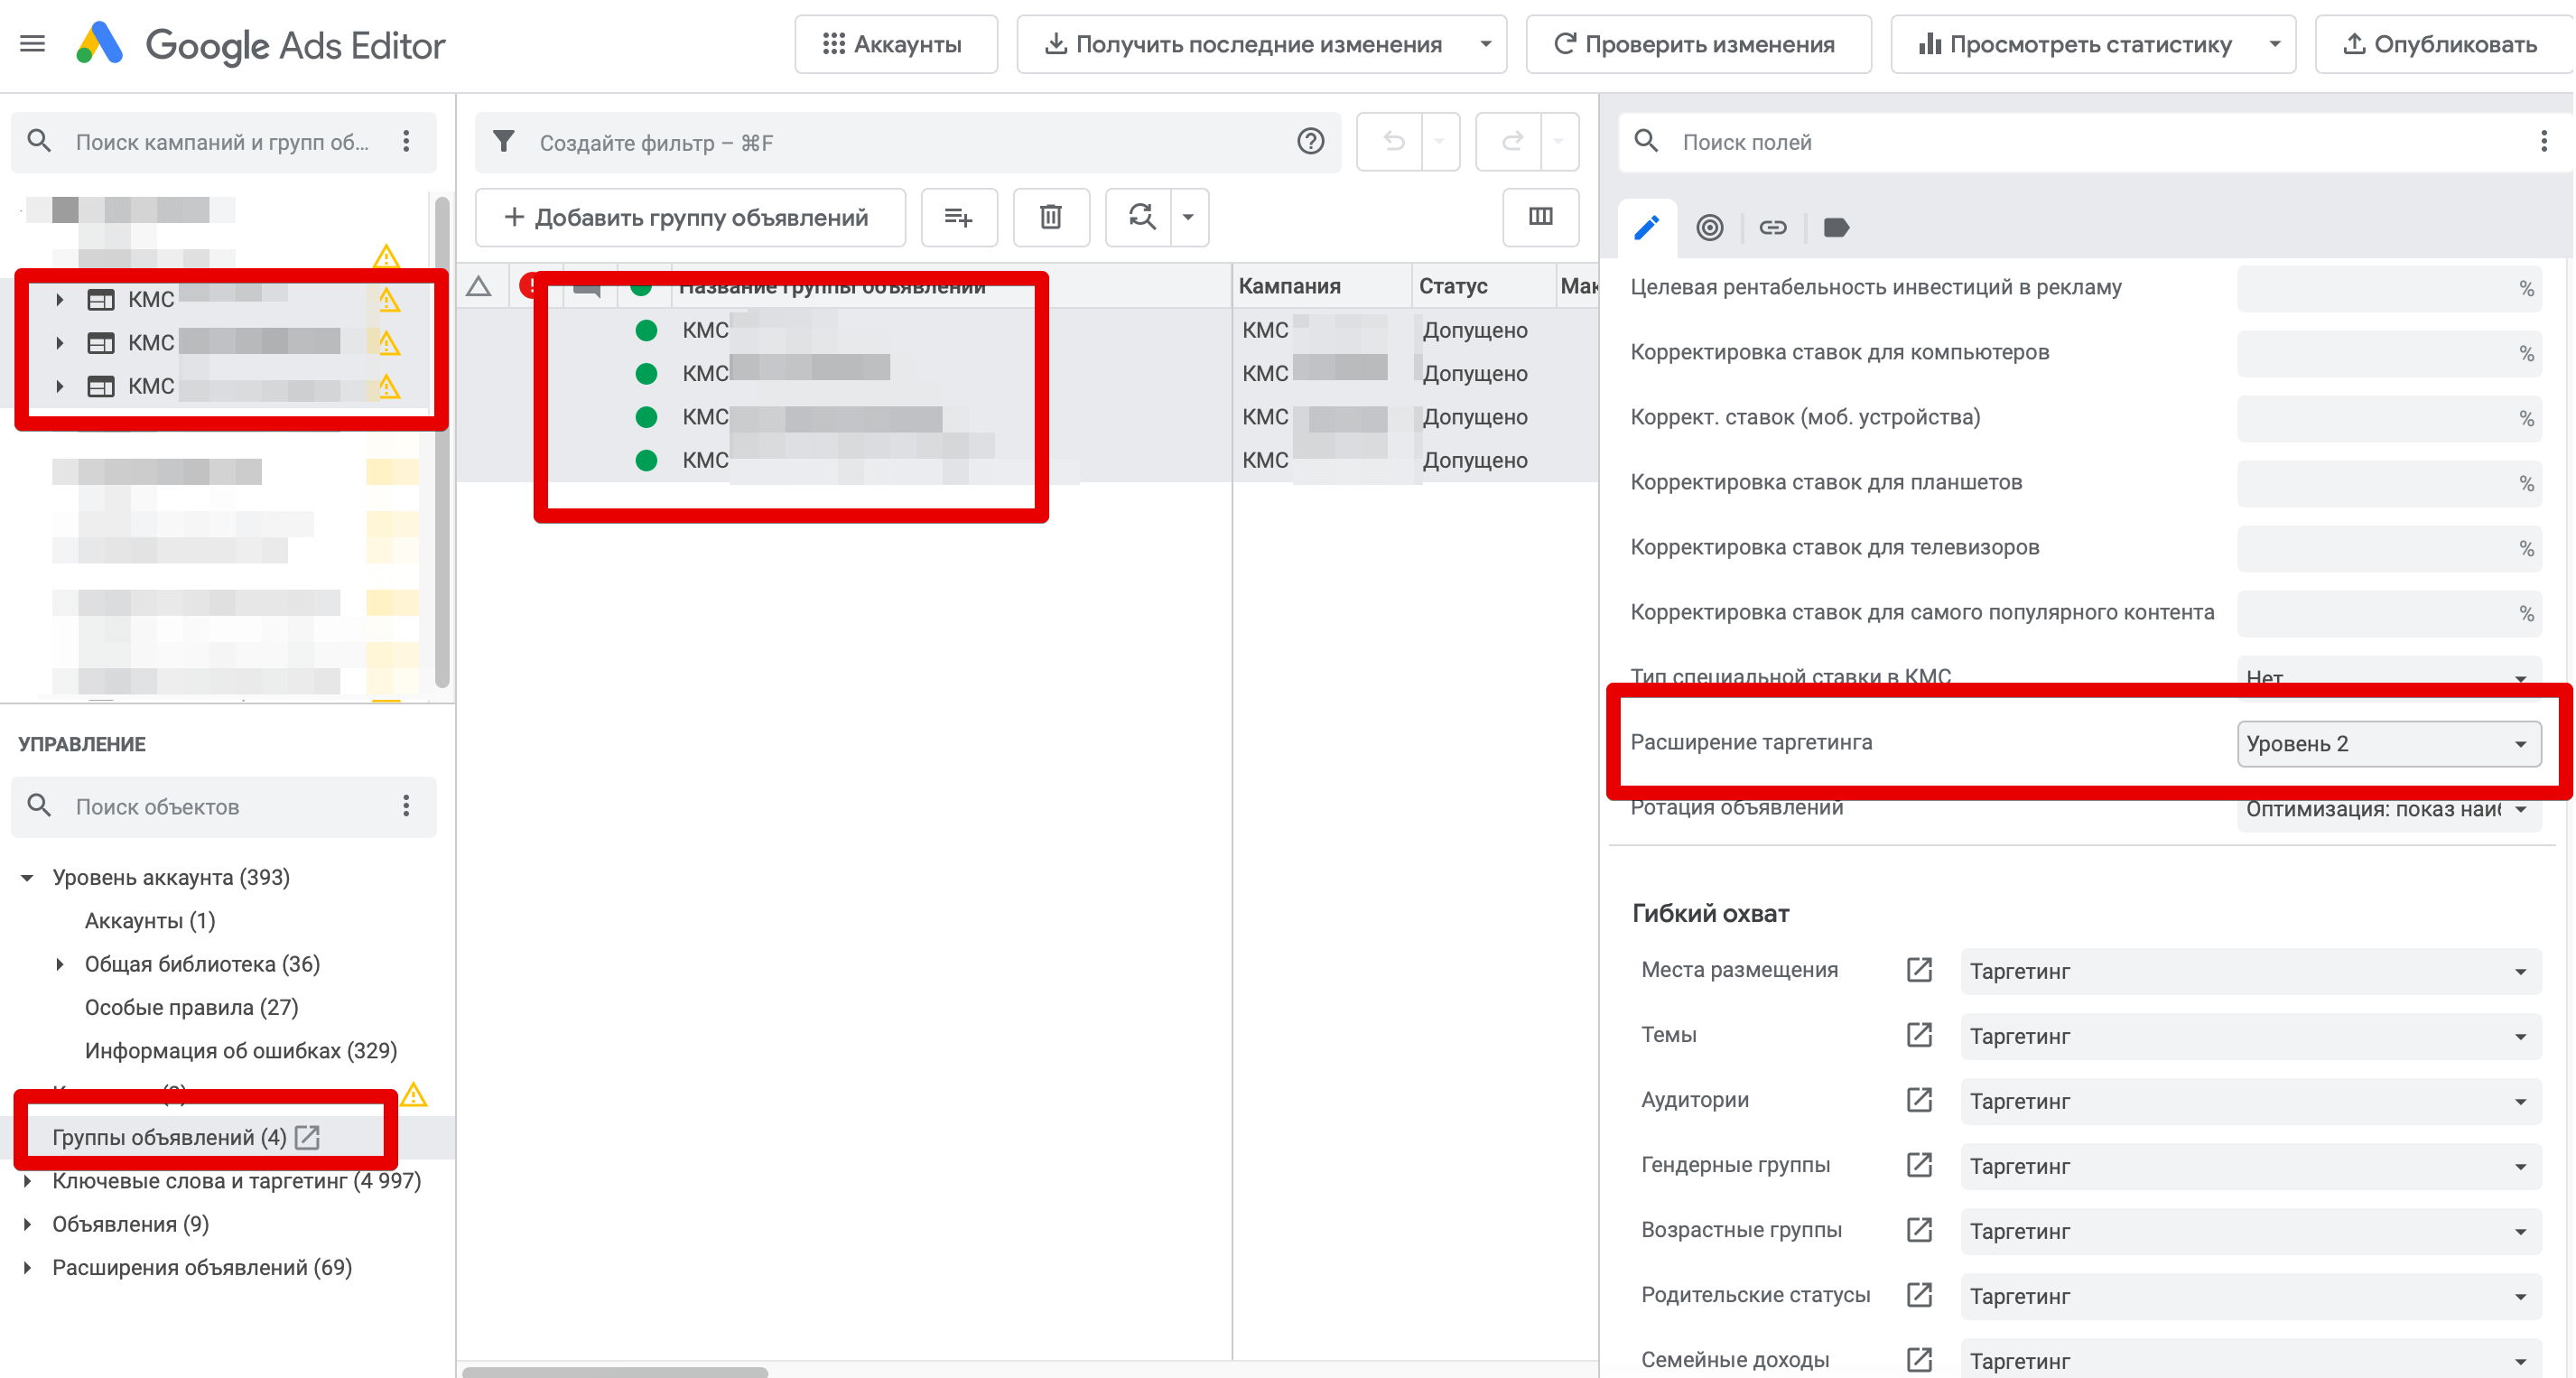Open filter help question mark
This screenshot has height=1378, width=2576.
[1310, 142]
